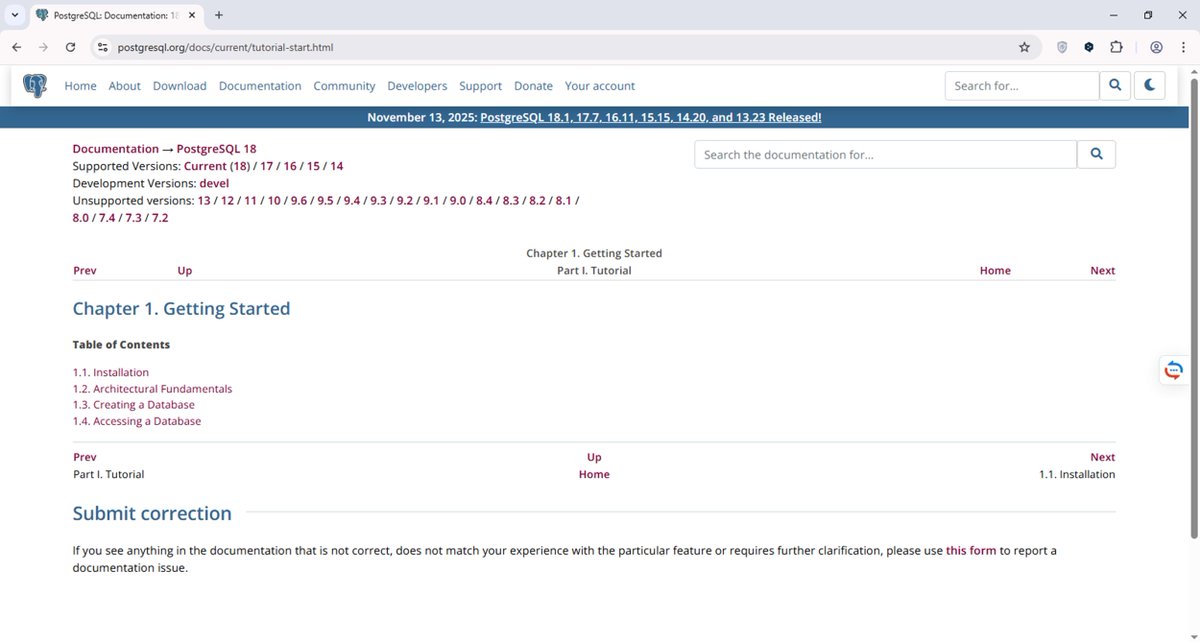
Task: Open the About menu item
Action: coord(125,86)
